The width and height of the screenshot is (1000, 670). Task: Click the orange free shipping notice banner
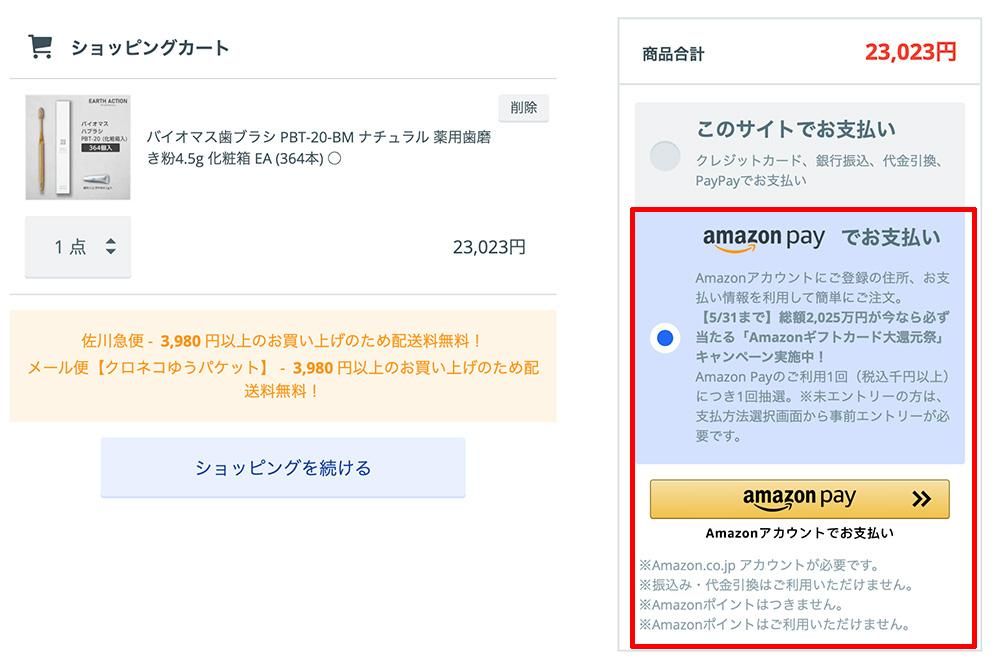click(x=283, y=366)
